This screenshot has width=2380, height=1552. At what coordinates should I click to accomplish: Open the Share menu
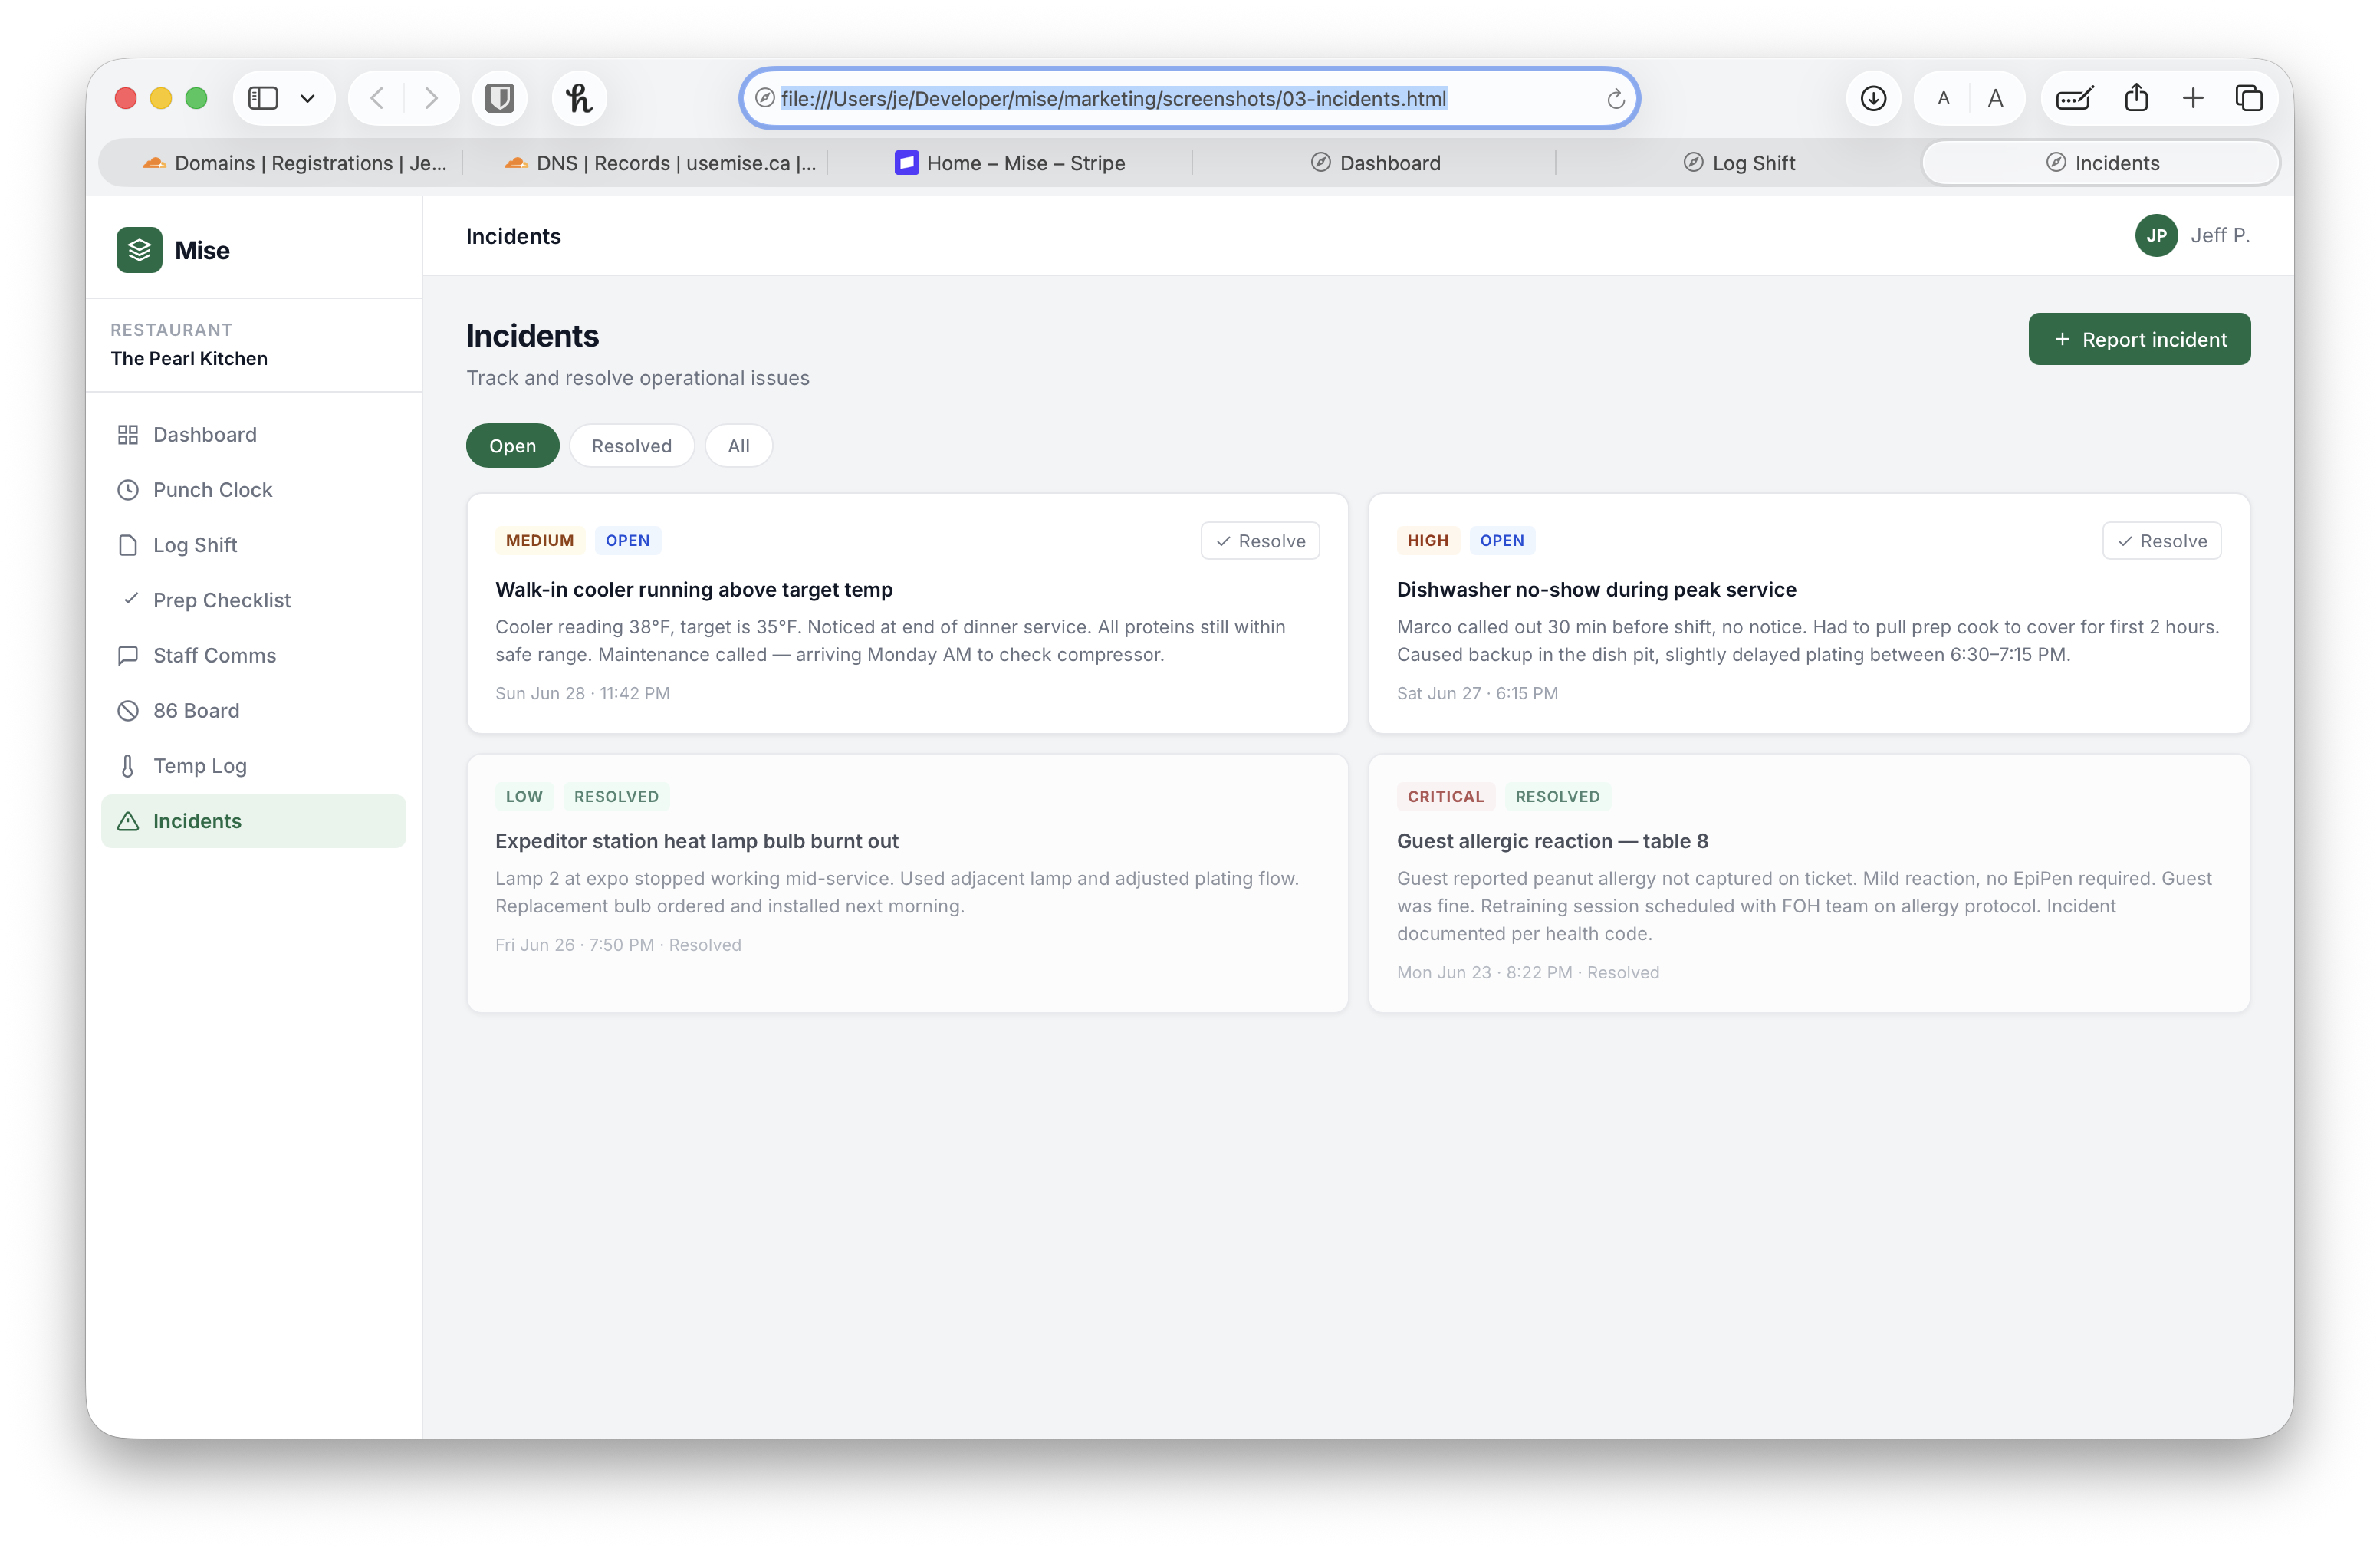pos(2136,98)
